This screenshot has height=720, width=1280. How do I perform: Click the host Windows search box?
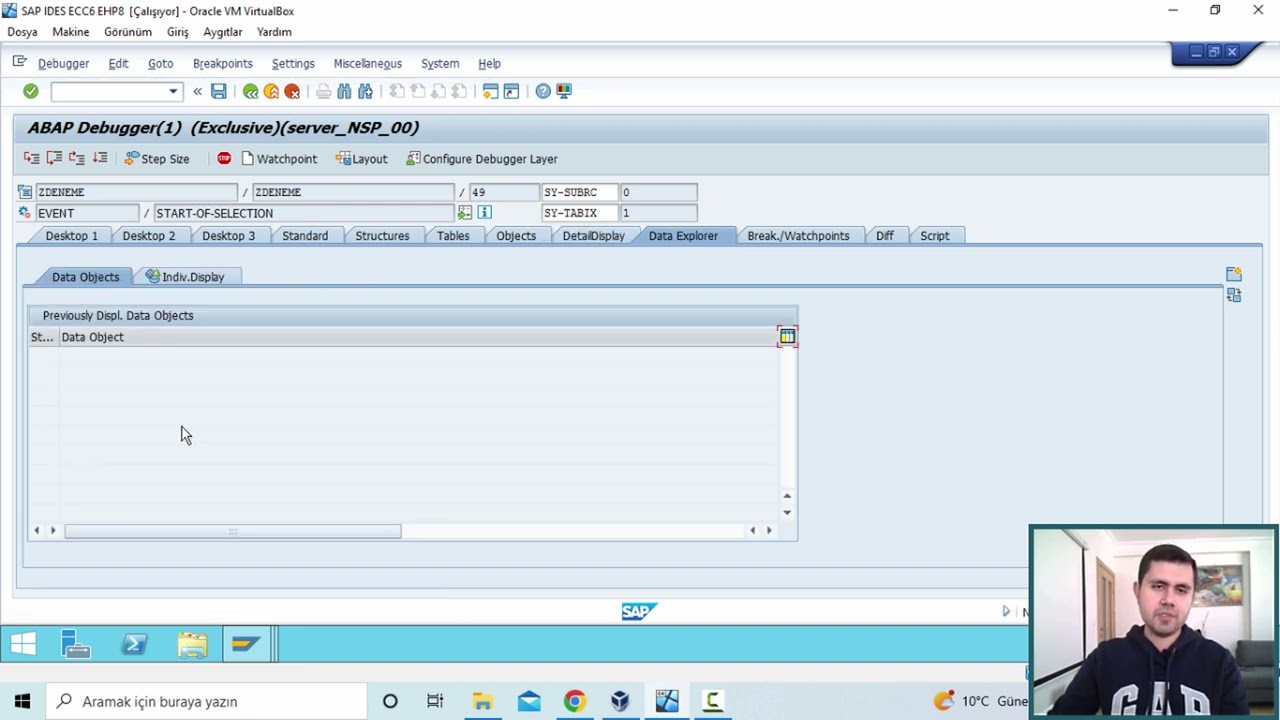click(x=206, y=701)
